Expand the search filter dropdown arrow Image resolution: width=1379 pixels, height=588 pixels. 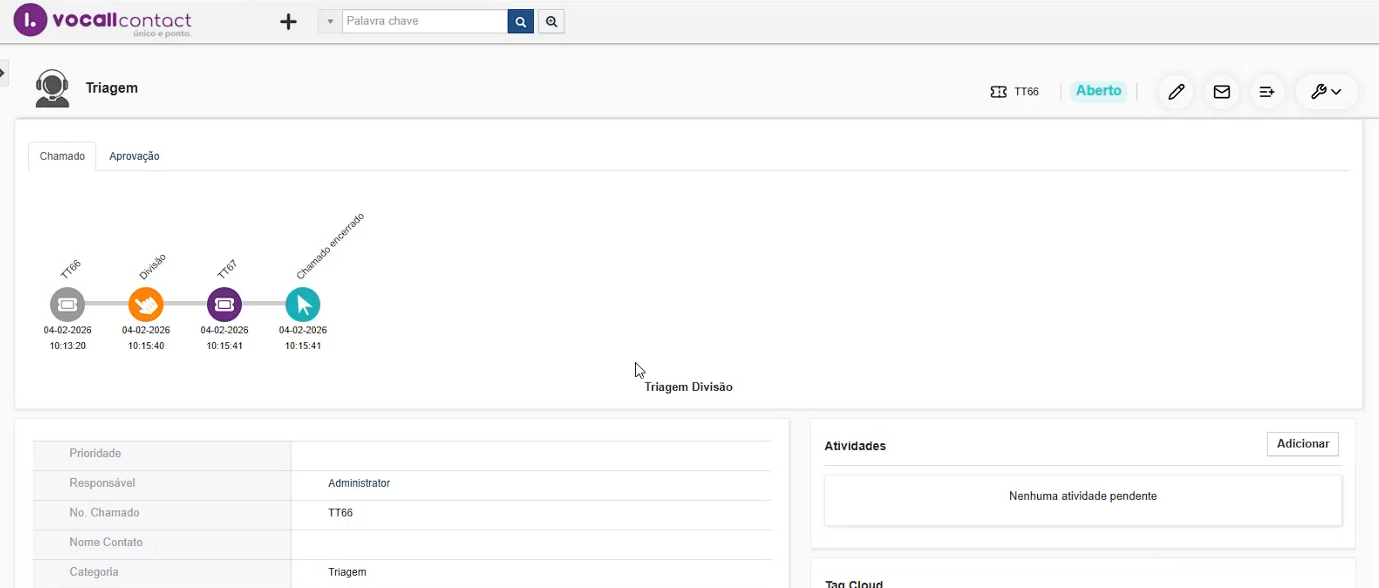[330, 22]
